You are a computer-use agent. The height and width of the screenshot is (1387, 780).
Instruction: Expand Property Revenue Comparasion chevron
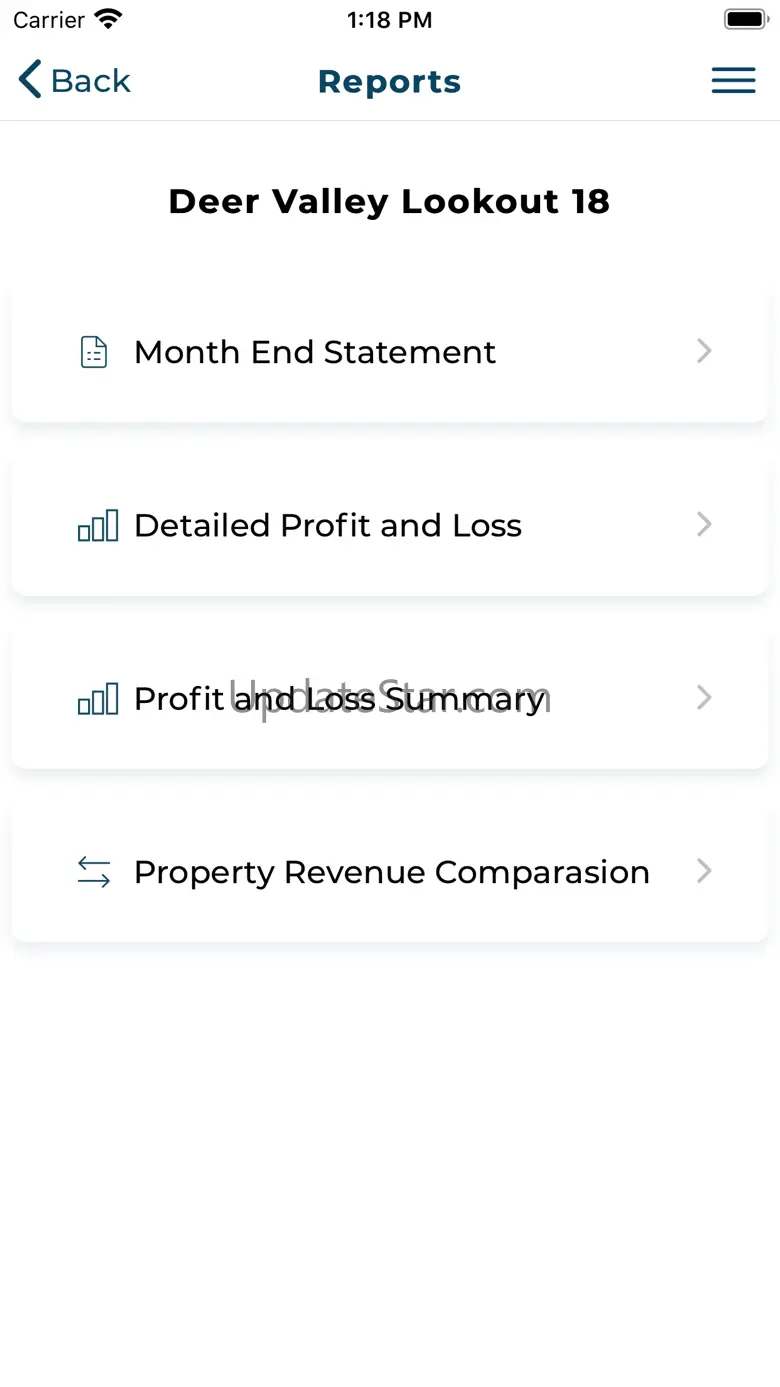(704, 871)
